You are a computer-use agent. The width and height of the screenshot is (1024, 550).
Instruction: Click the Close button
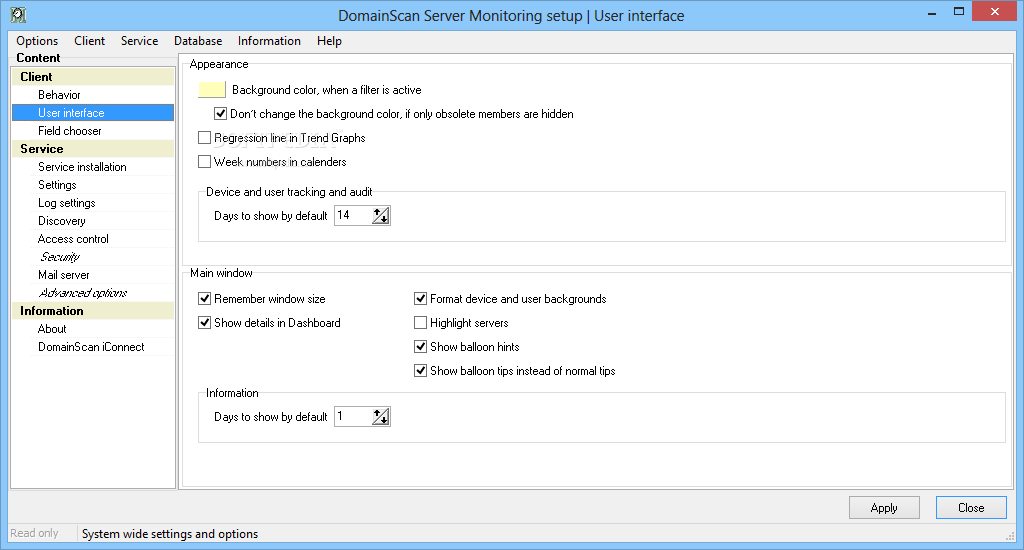(971, 508)
